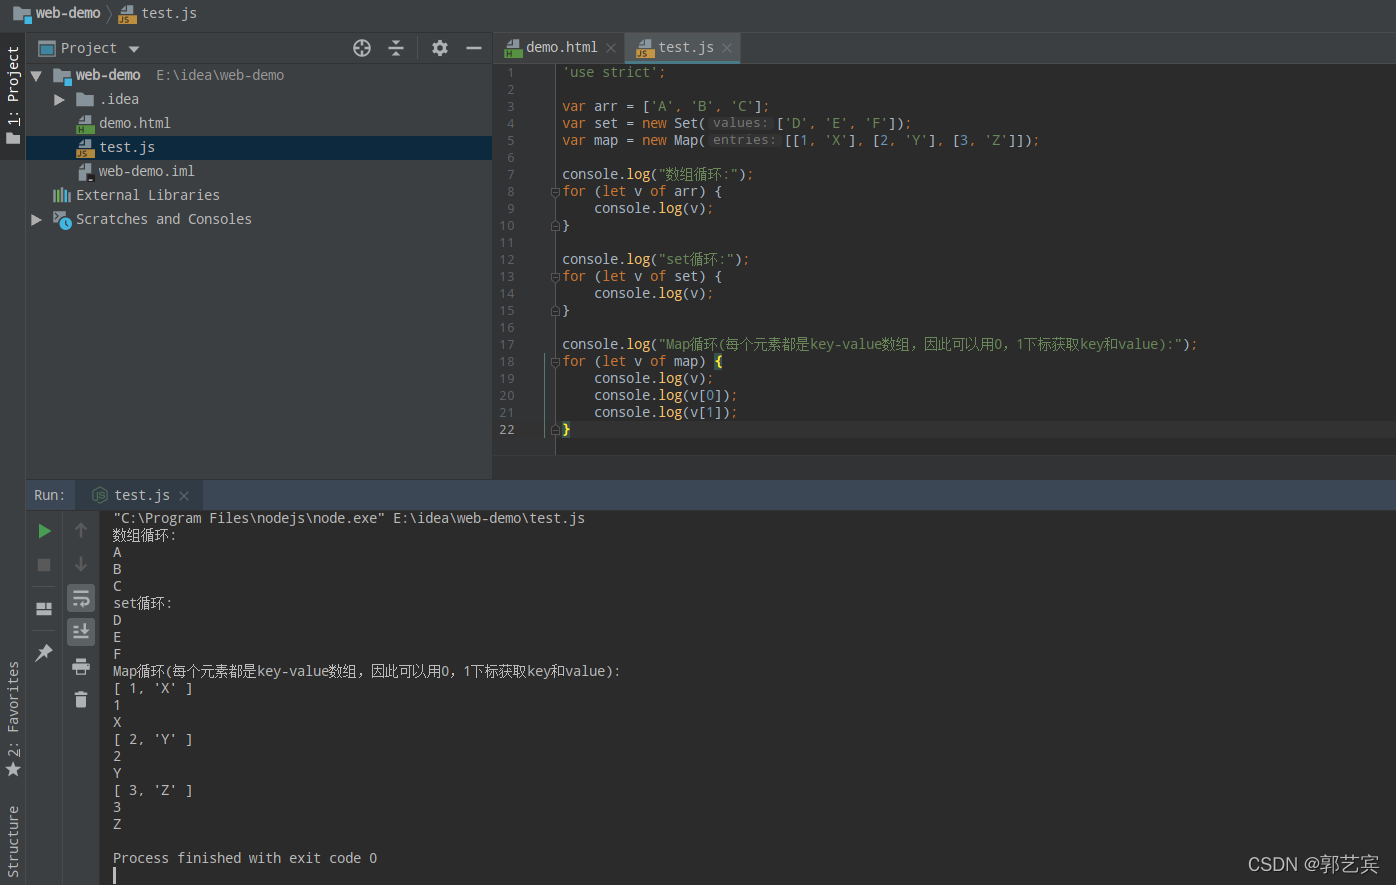Click "[ 3, 'Z' ]" output line
The width and height of the screenshot is (1396, 885).
(x=153, y=790)
